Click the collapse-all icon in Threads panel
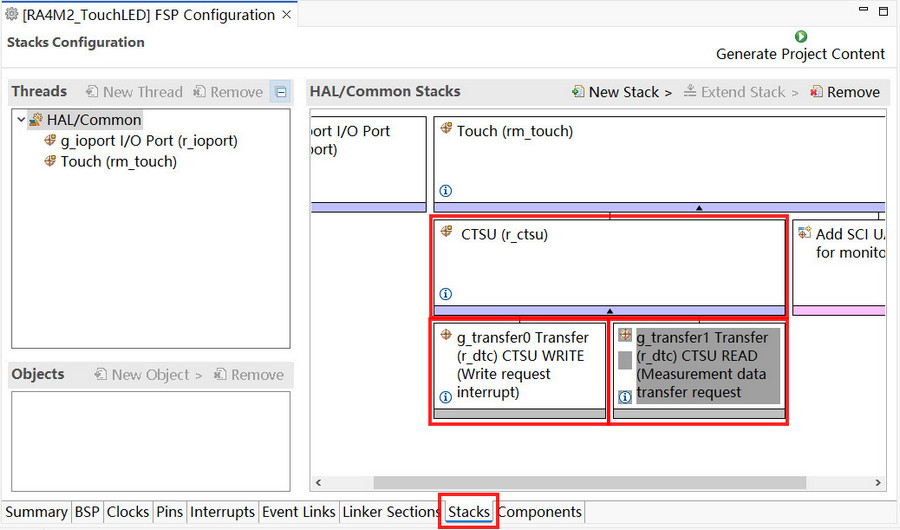The height and width of the screenshot is (530, 900). click(x=281, y=92)
